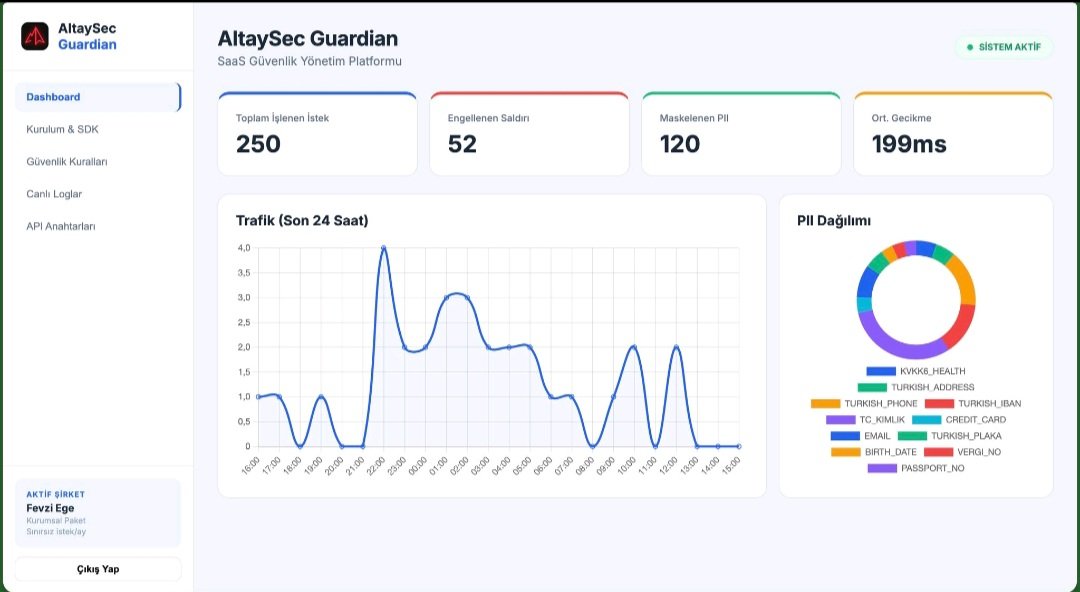The image size is (1080, 592).
Task: Toggle TC_KIMLIK legend swatch
Action: click(x=840, y=420)
